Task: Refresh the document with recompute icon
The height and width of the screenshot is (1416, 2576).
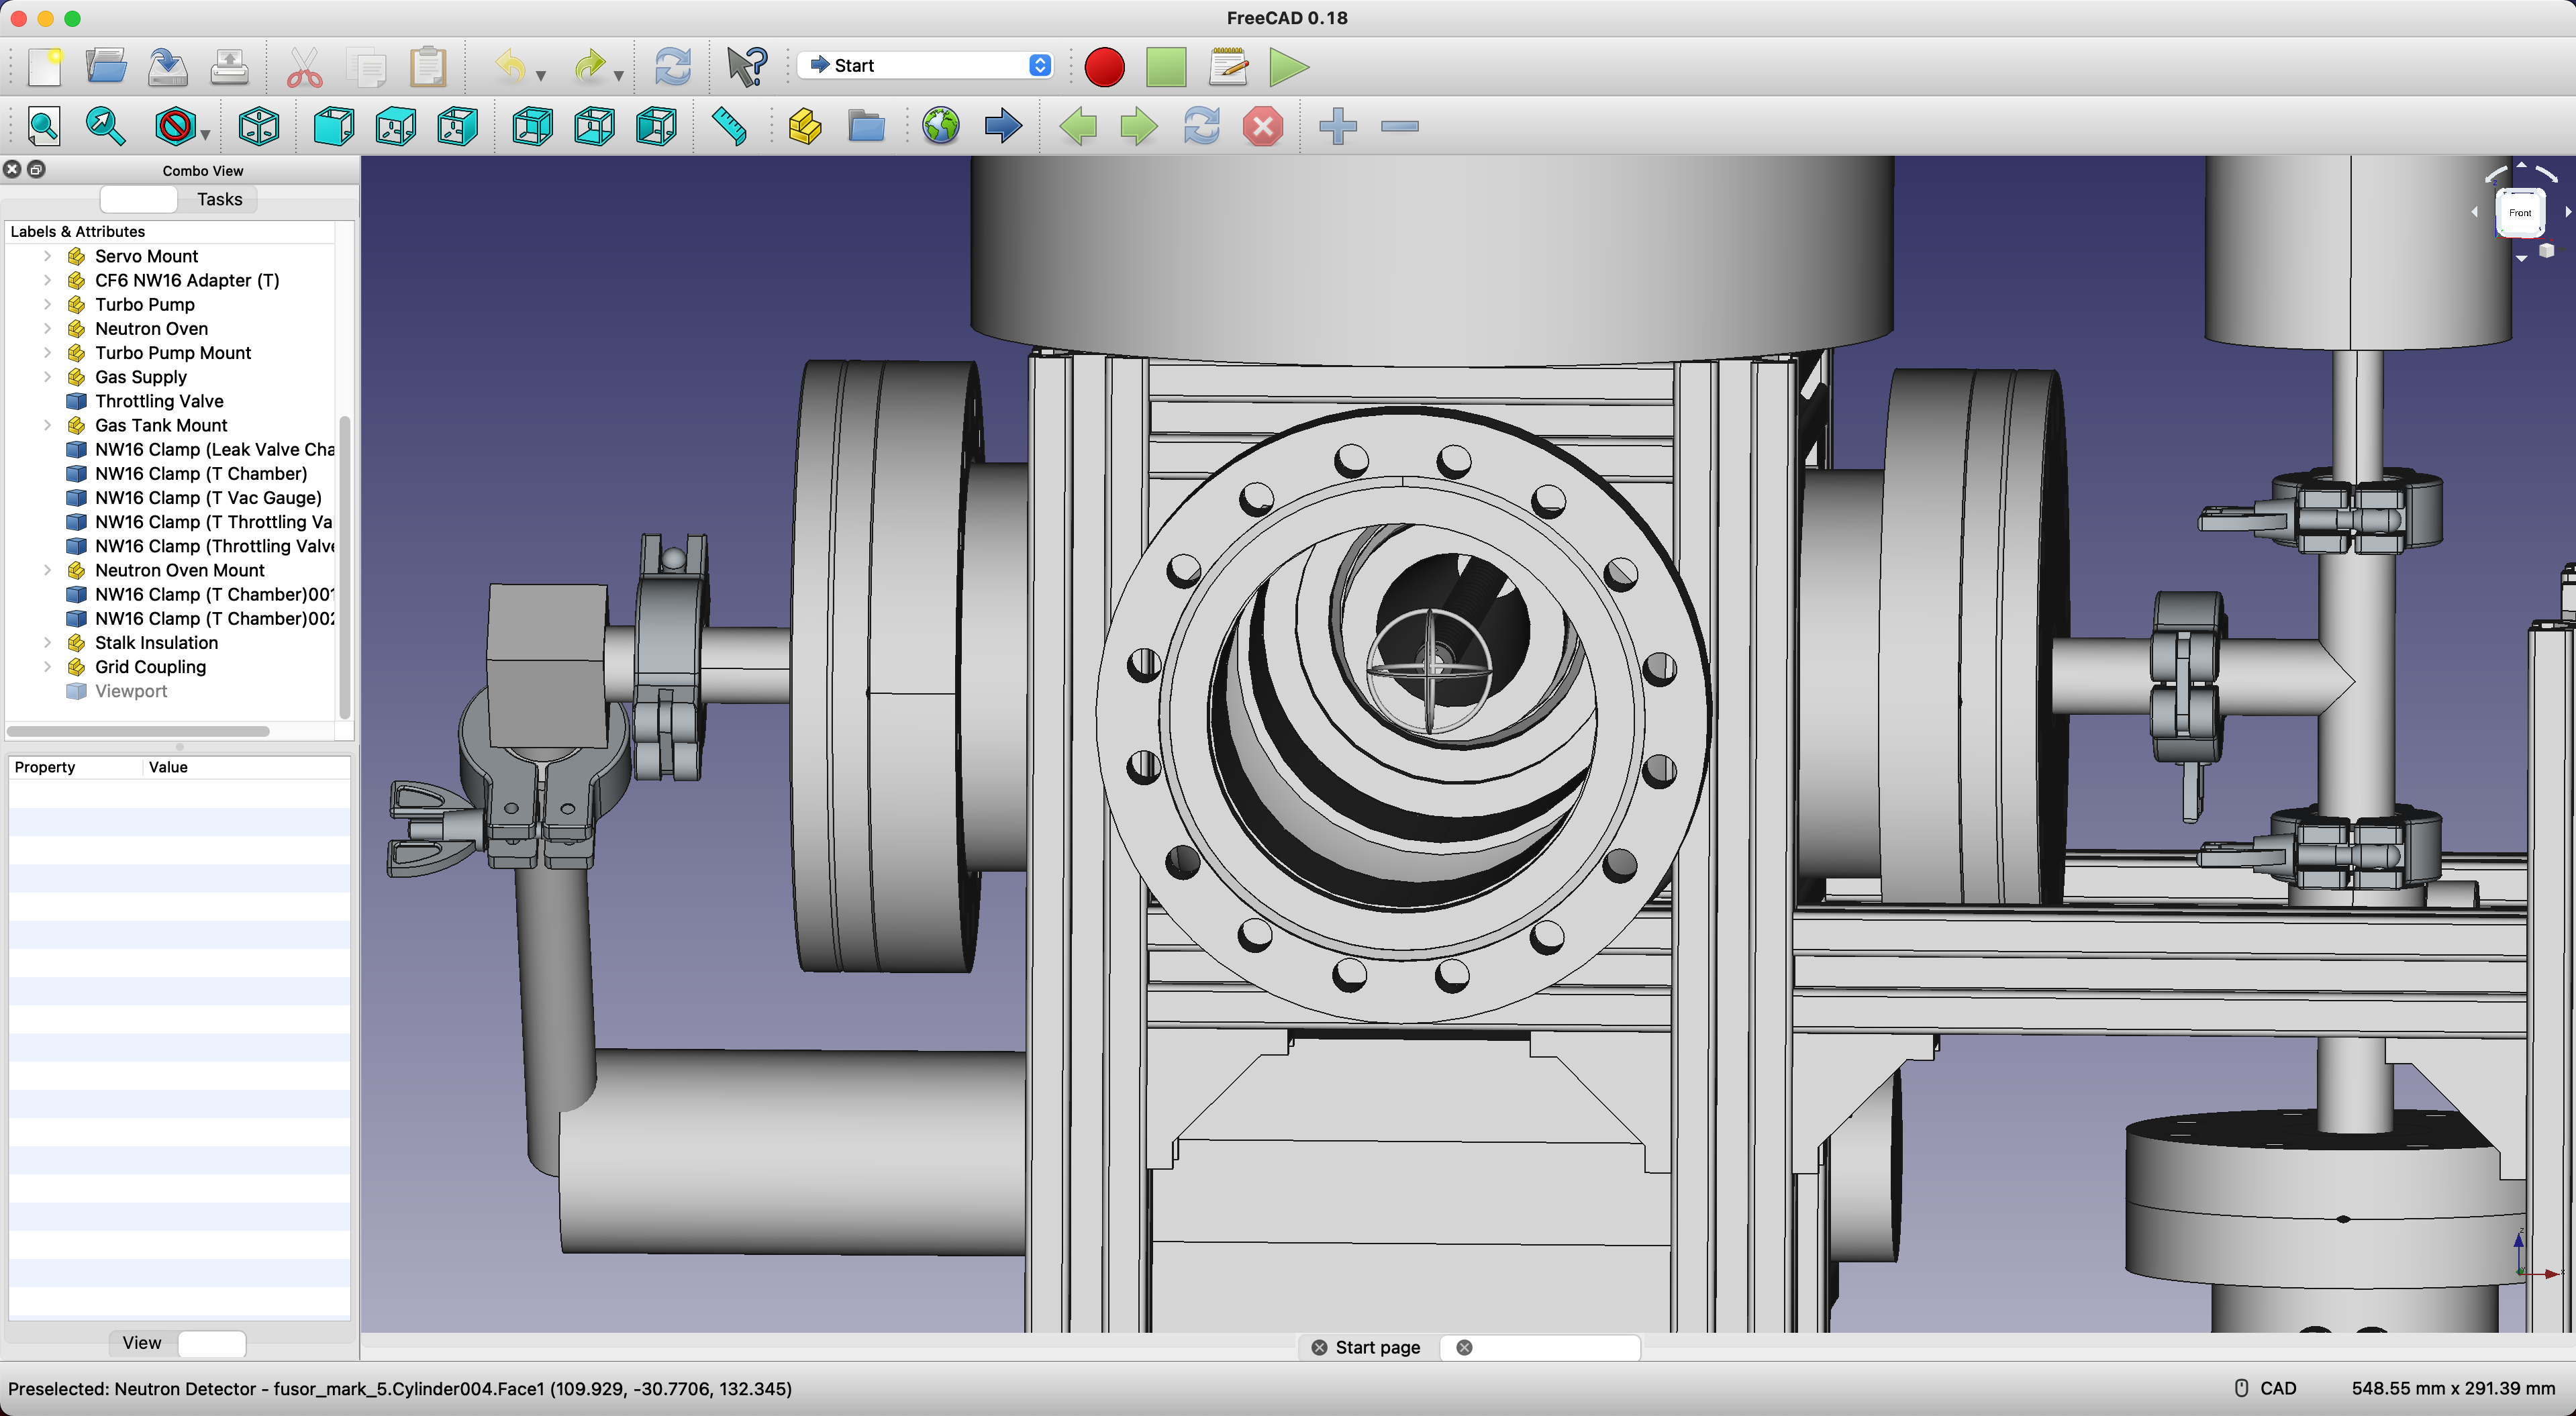Action: (x=673, y=66)
